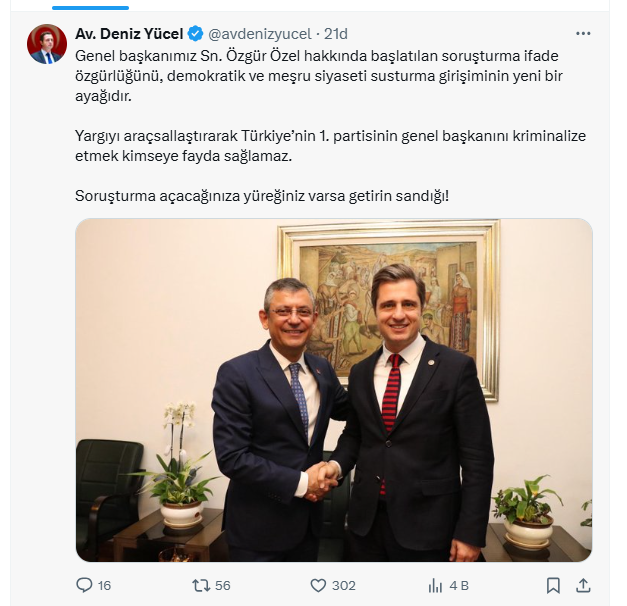Open the reply comment icon

coord(84,585)
